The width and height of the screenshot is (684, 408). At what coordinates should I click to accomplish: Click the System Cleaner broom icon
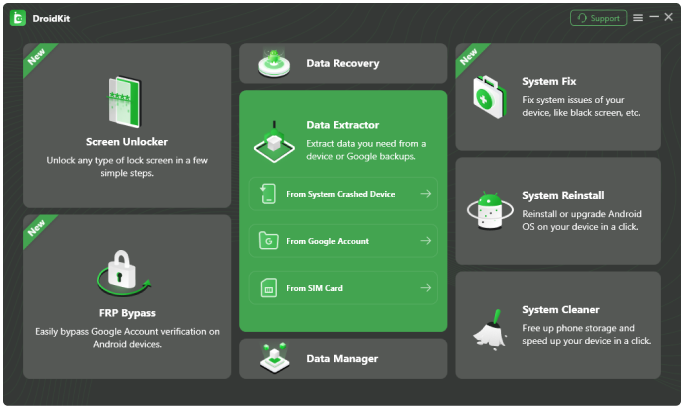click(490, 329)
